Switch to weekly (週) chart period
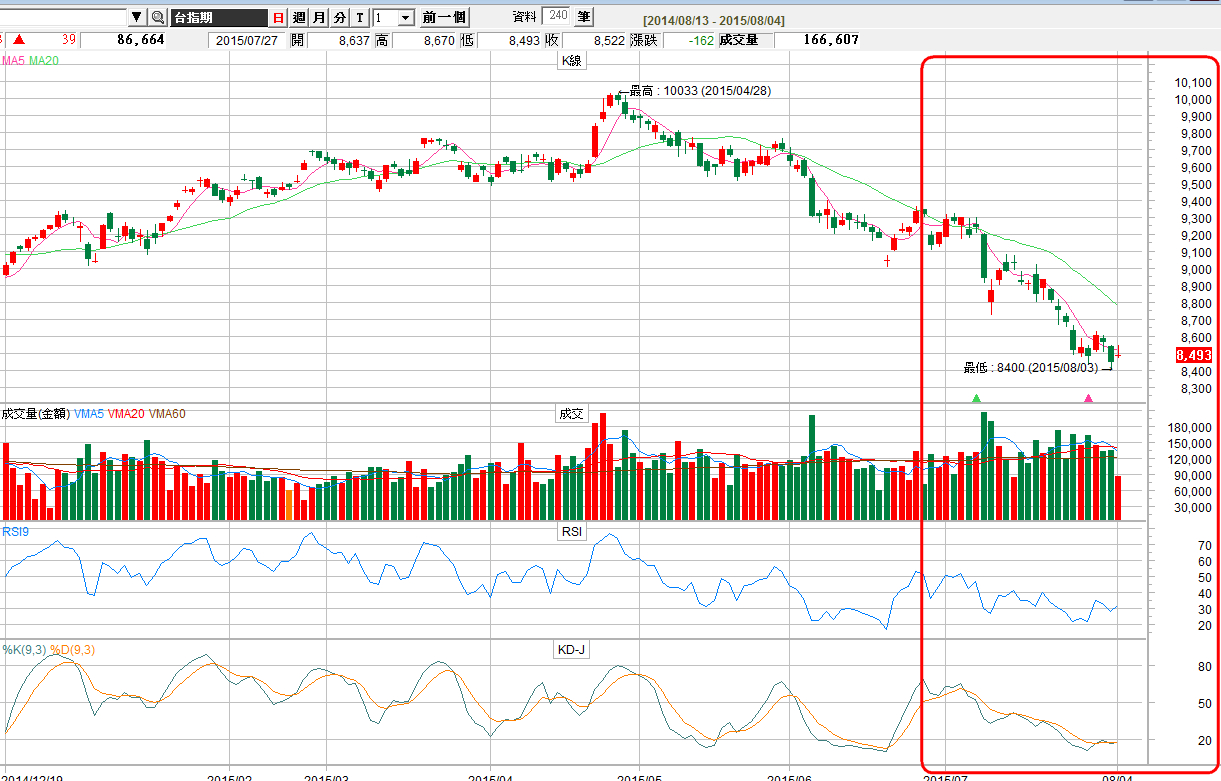Viewport: 1221px width, 781px height. pos(298,18)
